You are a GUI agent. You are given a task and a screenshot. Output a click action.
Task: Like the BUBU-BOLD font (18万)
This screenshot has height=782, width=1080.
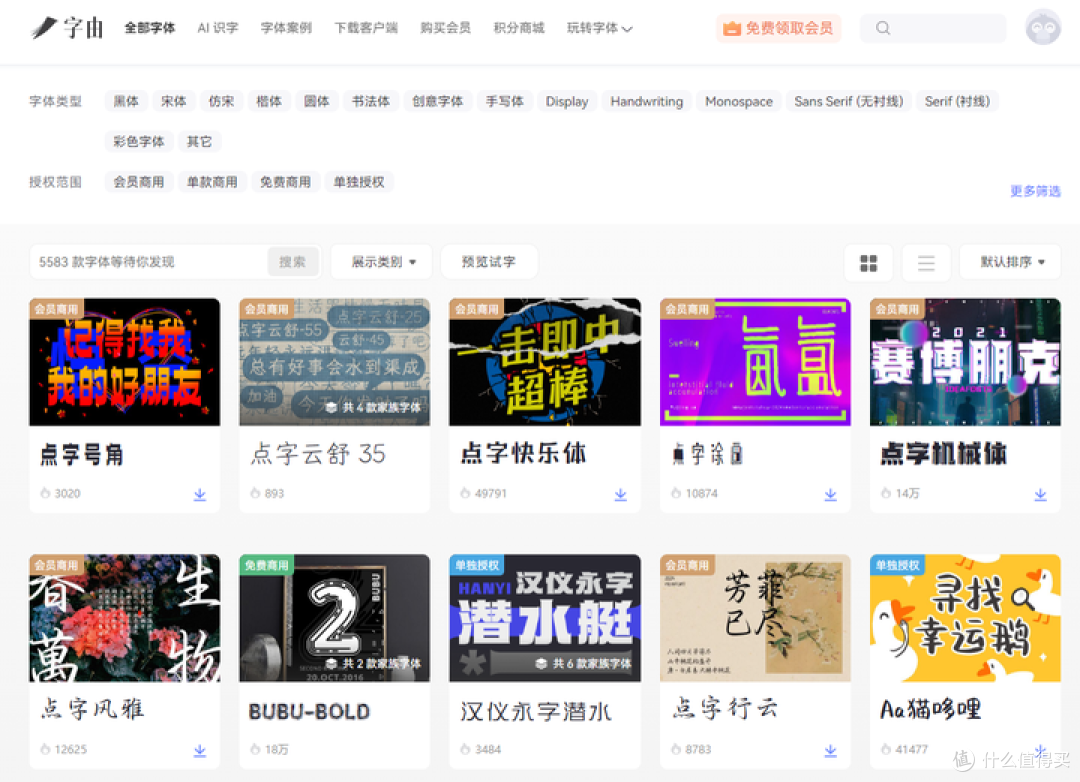pyautogui.click(x=256, y=749)
